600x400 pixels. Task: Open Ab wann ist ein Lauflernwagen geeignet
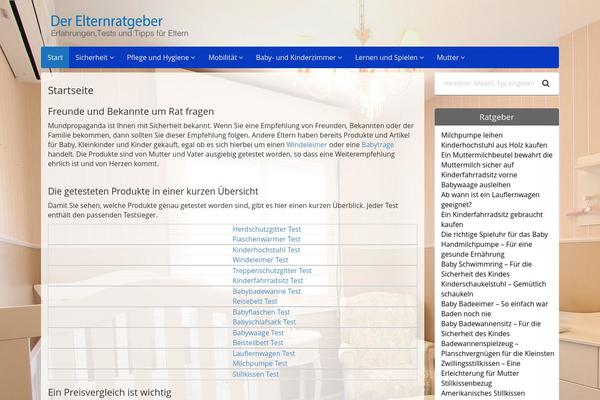[x=490, y=200]
